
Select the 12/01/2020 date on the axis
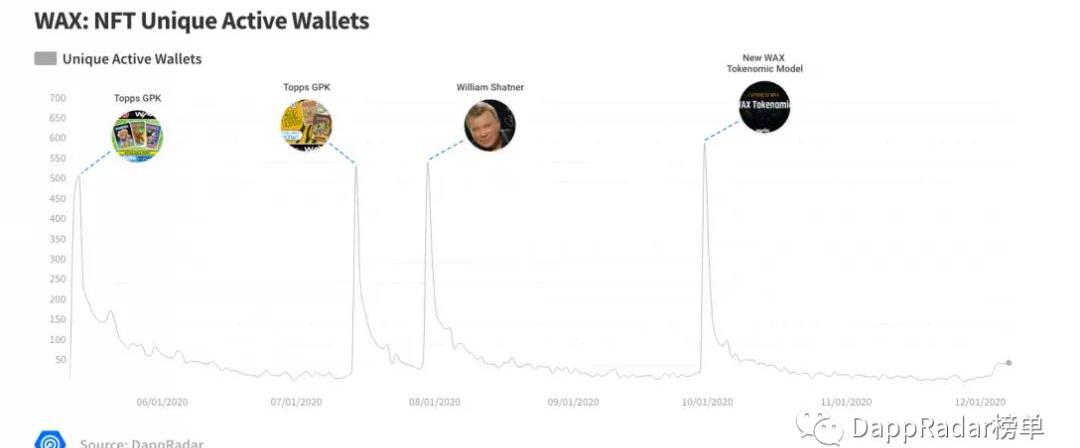[980, 402]
